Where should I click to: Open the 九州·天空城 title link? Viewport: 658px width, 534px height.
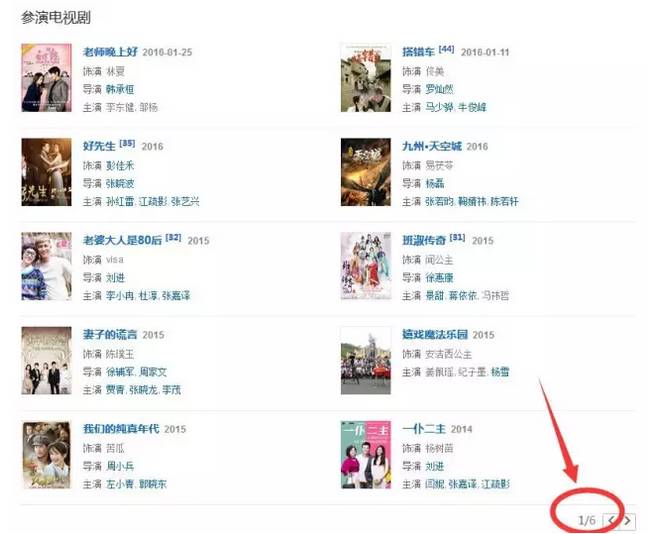pyautogui.click(x=432, y=146)
